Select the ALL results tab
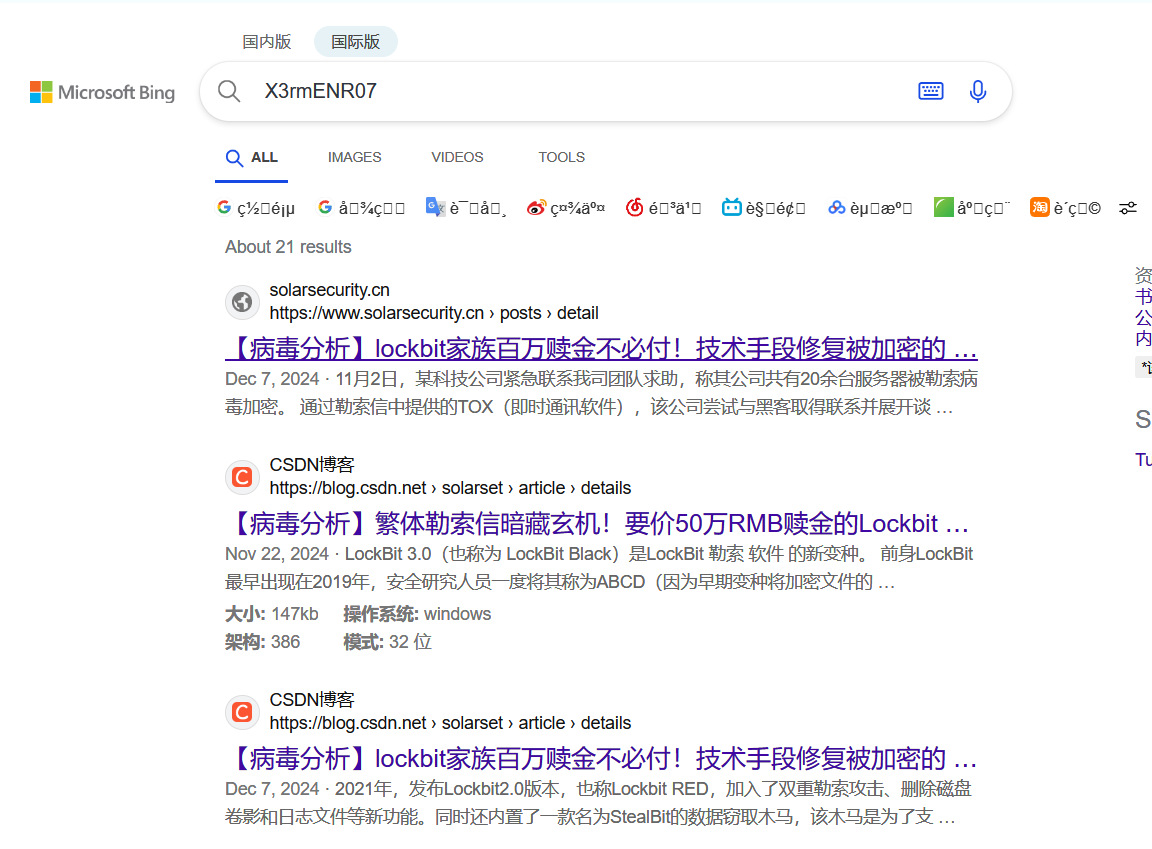Viewport: 1152px width, 849px height. point(251,158)
